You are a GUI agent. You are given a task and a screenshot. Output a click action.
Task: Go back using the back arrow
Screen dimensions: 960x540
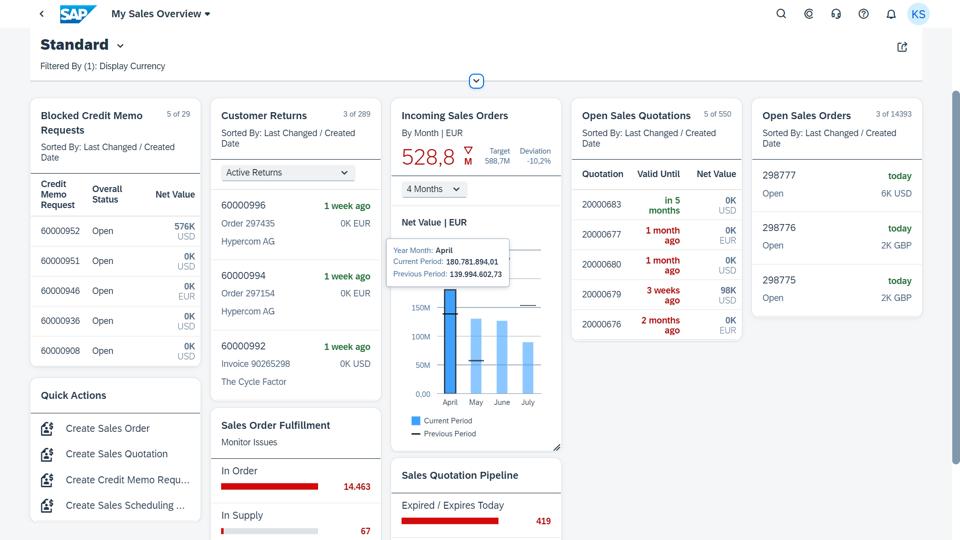42,13
